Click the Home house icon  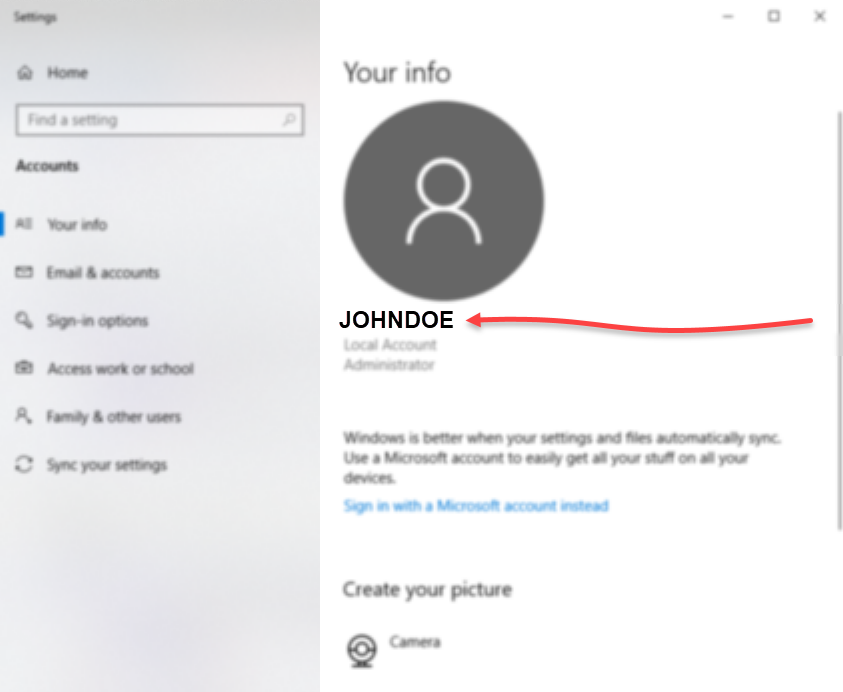(x=25, y=73)
